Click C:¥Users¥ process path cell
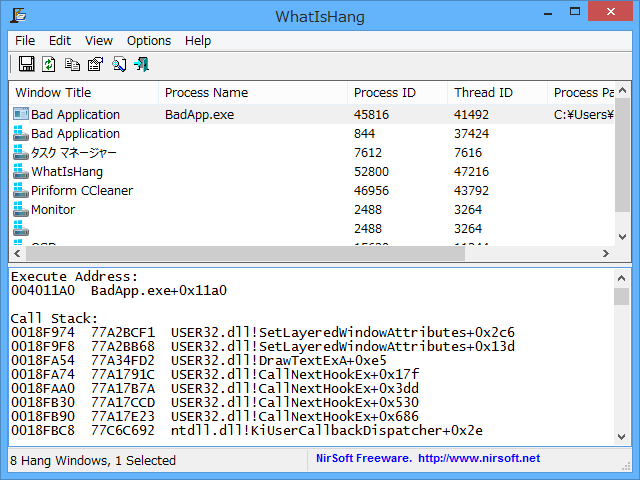This screenshot has height=480, width=640. click(584, 114)
